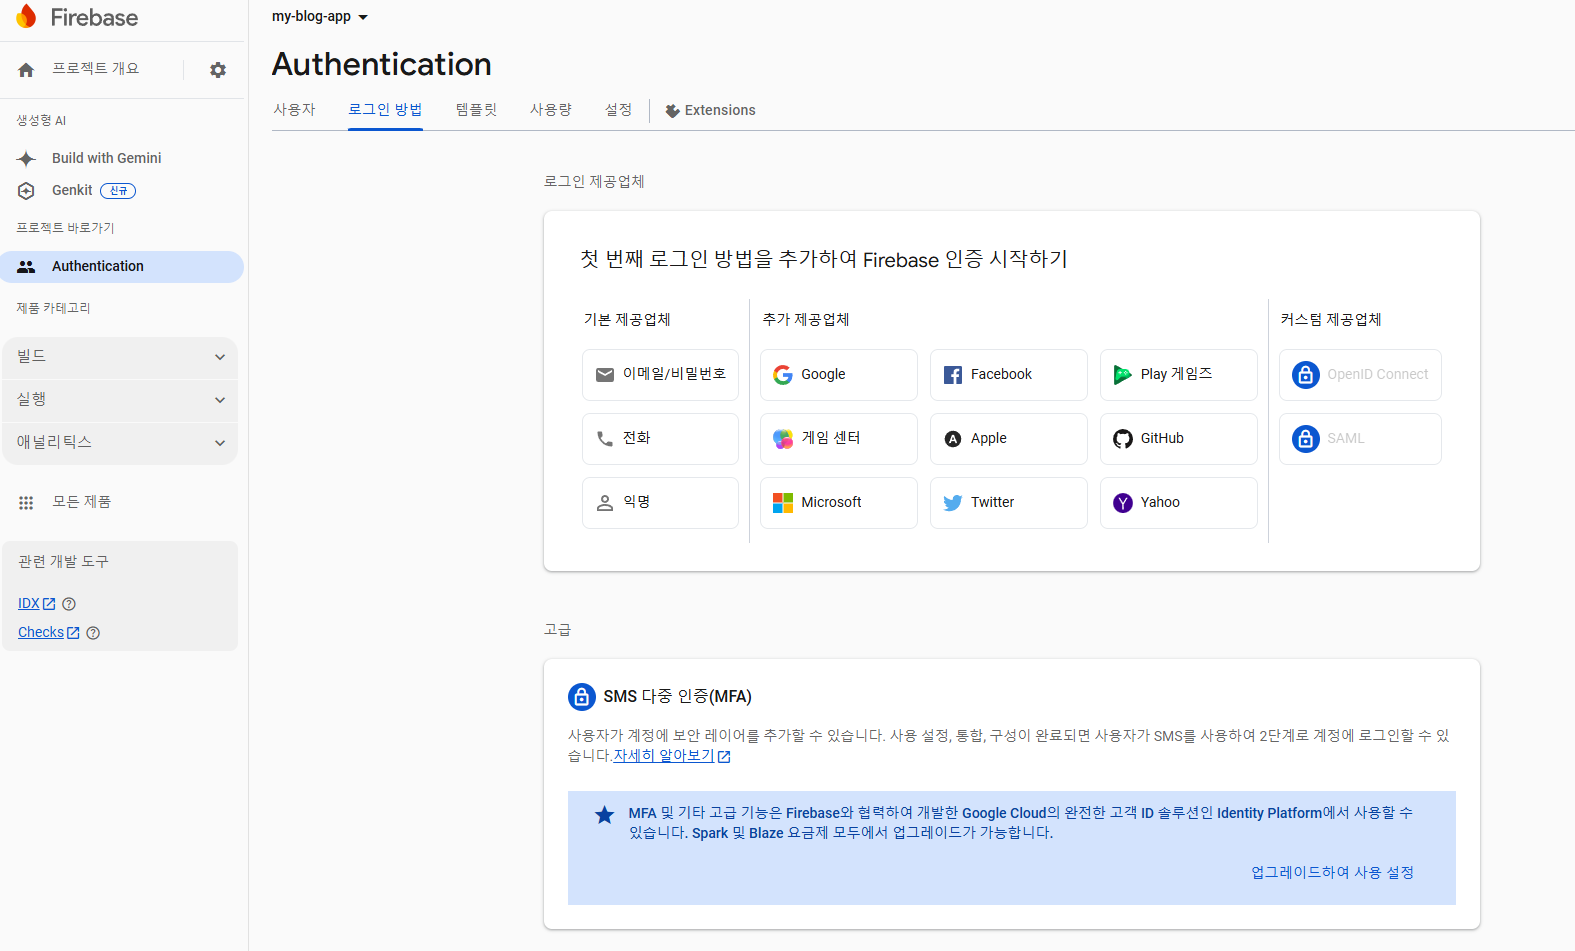Click the home icon for 프로젝트 개요
1575x951 pixels.
[26, 70]
